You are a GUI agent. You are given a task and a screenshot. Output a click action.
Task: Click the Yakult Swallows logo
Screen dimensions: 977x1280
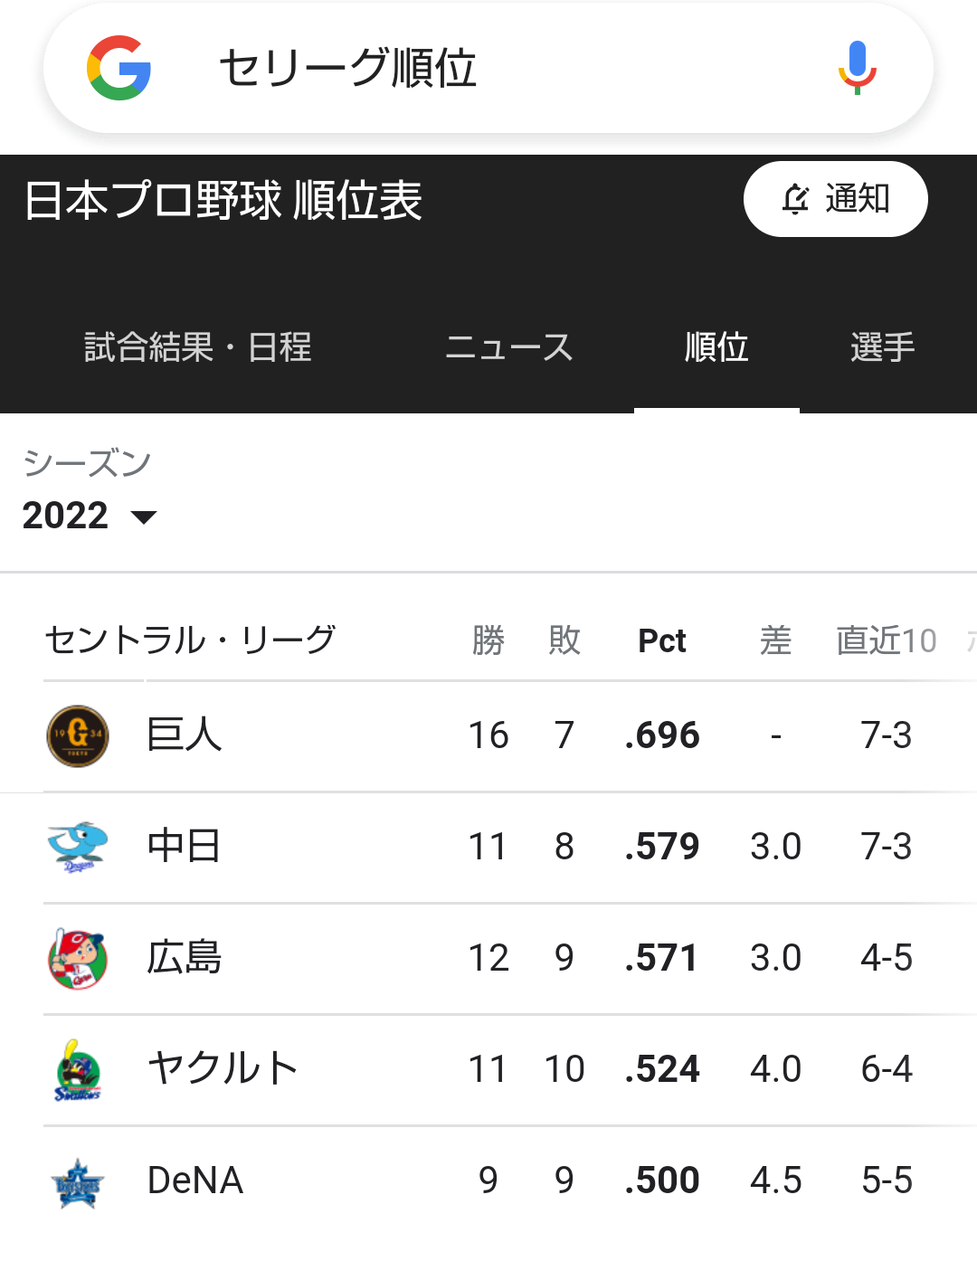click(x=78, y=1070)
